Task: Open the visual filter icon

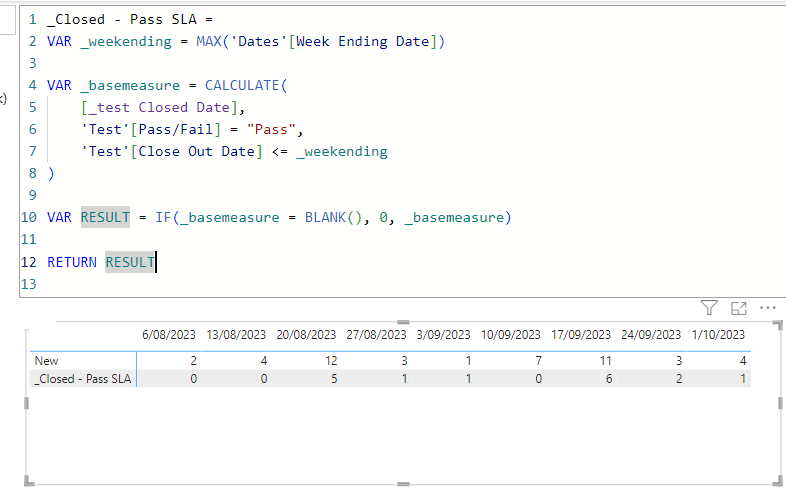Action: click(709, 307)
